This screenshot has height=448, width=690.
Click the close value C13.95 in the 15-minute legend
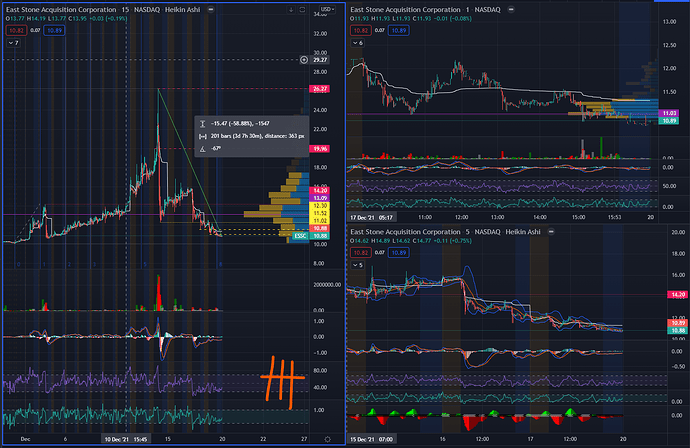(x=77, y=18)
